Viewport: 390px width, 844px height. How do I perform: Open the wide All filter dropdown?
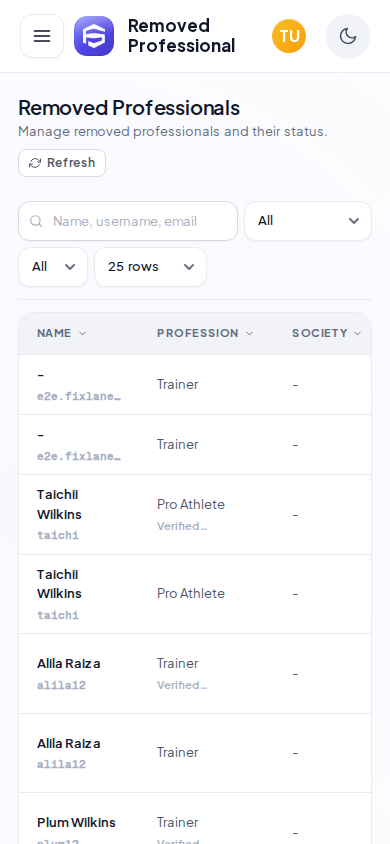click(308, 221)
